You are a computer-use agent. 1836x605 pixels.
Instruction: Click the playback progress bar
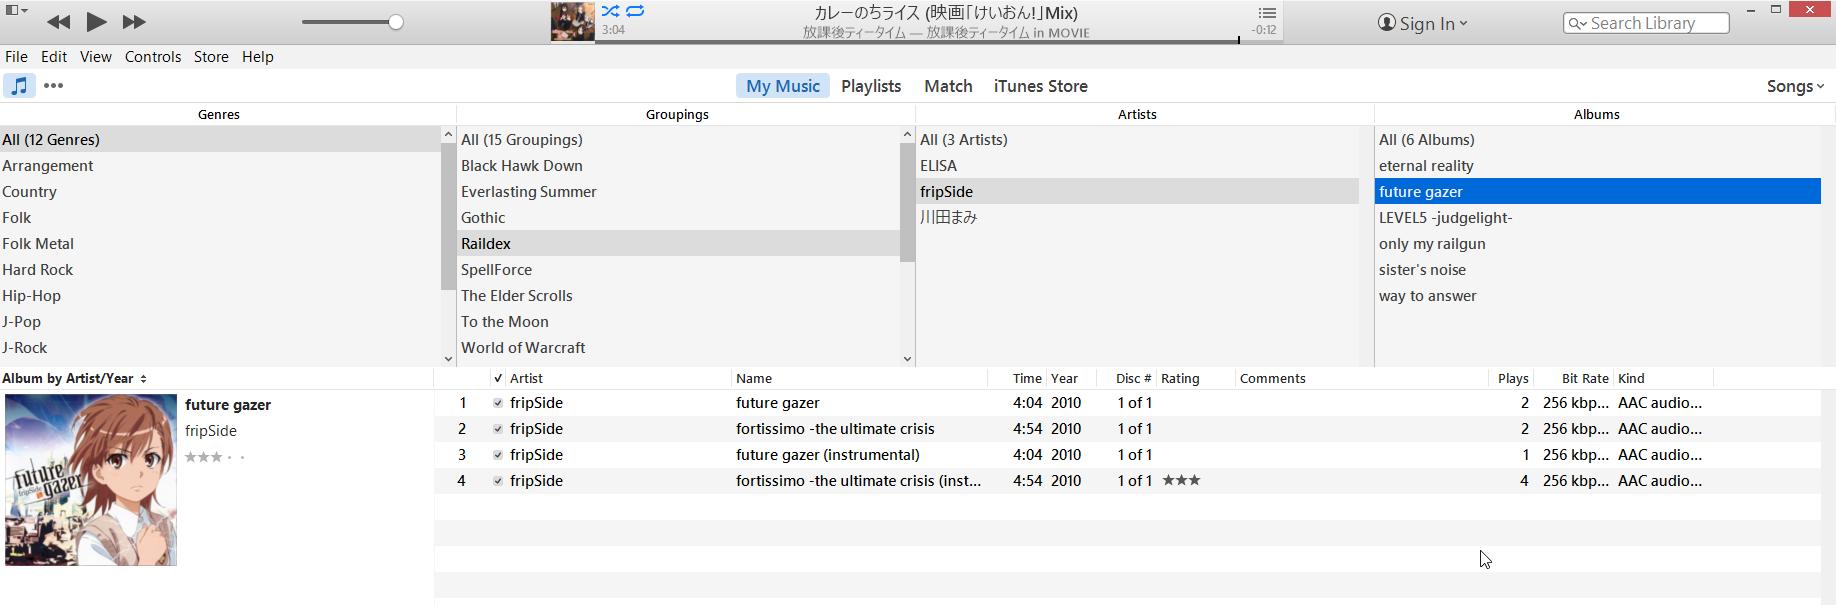[x=917, y=41]
